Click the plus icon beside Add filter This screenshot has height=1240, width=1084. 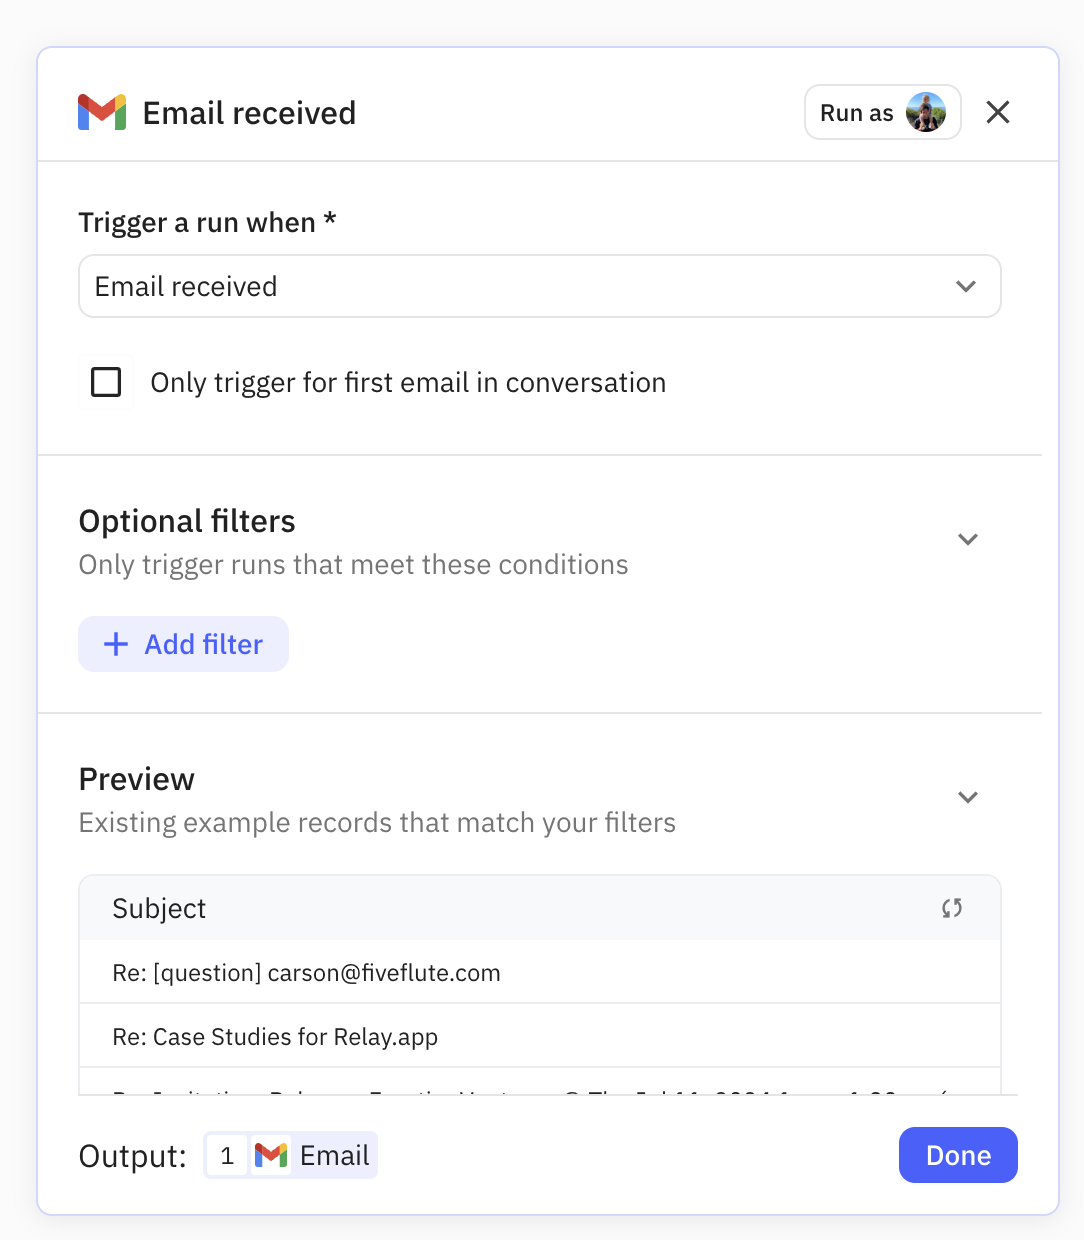pos(116,644)
